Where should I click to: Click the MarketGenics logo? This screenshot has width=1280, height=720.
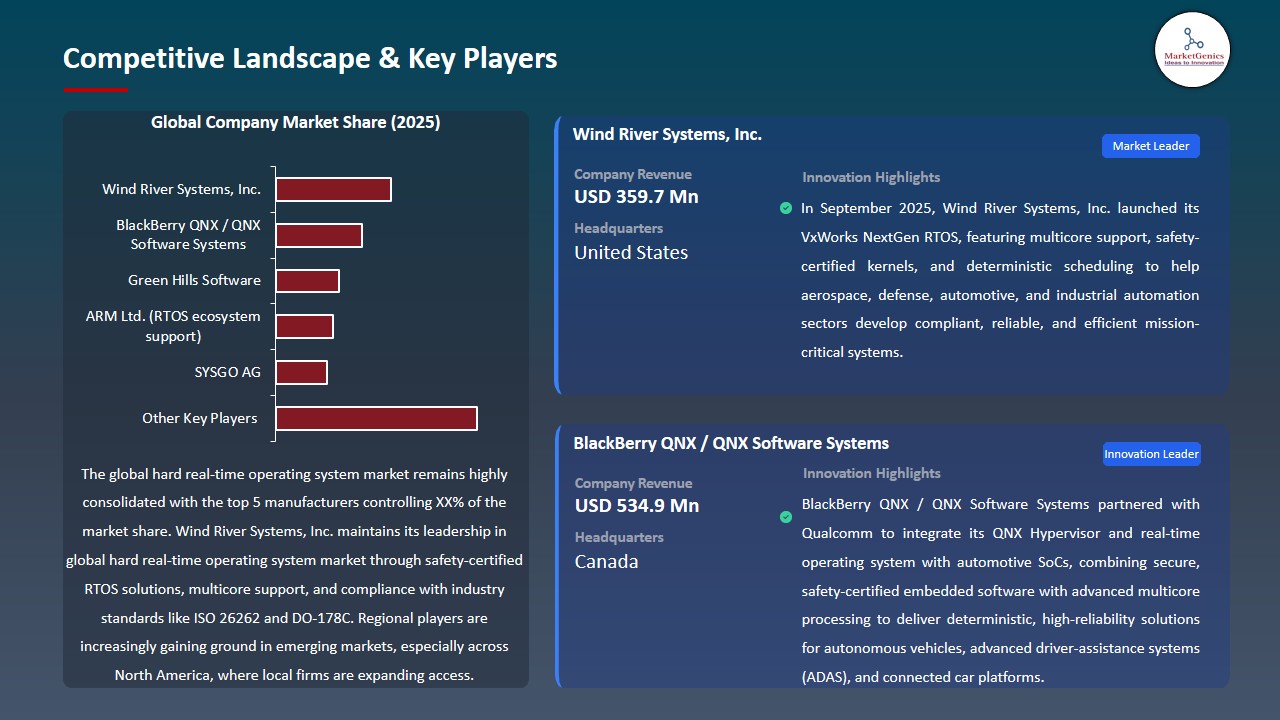(1192, 50)
